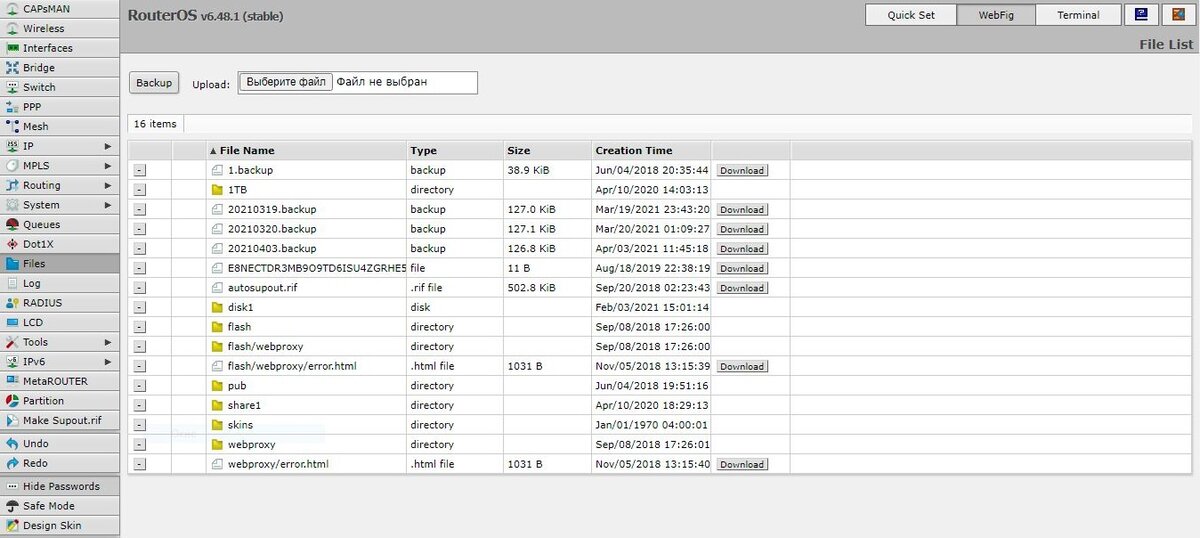This screenshot has height=538, width=1200.
Task: Open the Partition page
Action: coord(60,401)
